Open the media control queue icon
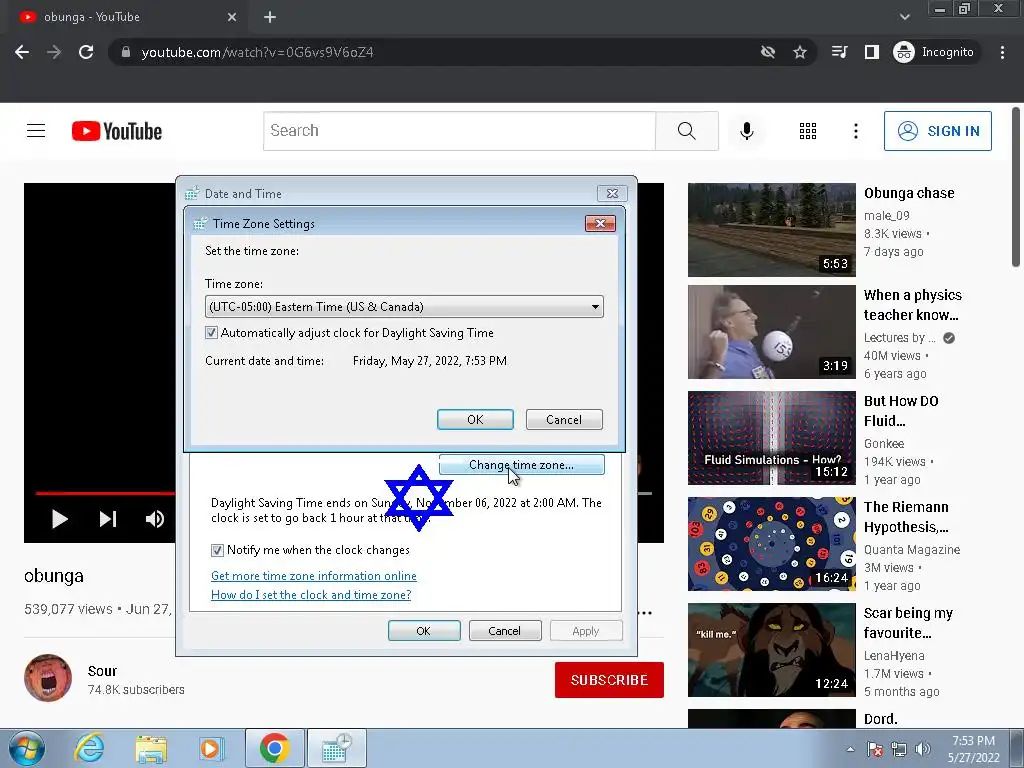This screenshot has height=768, width=1024. [x=840, y=52]
